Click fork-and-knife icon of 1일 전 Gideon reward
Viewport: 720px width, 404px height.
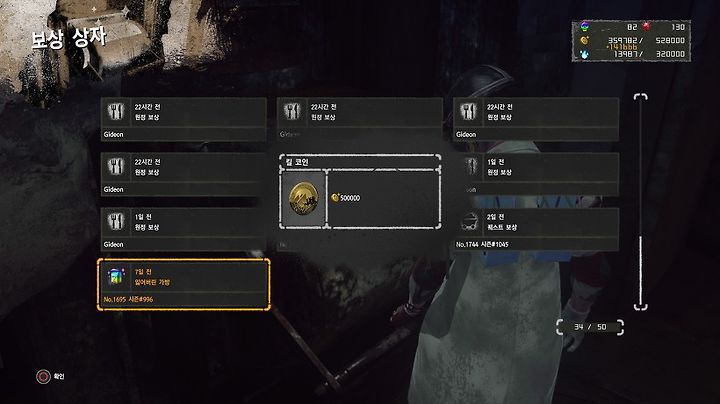pyautogui.click(x=116, y=221)
